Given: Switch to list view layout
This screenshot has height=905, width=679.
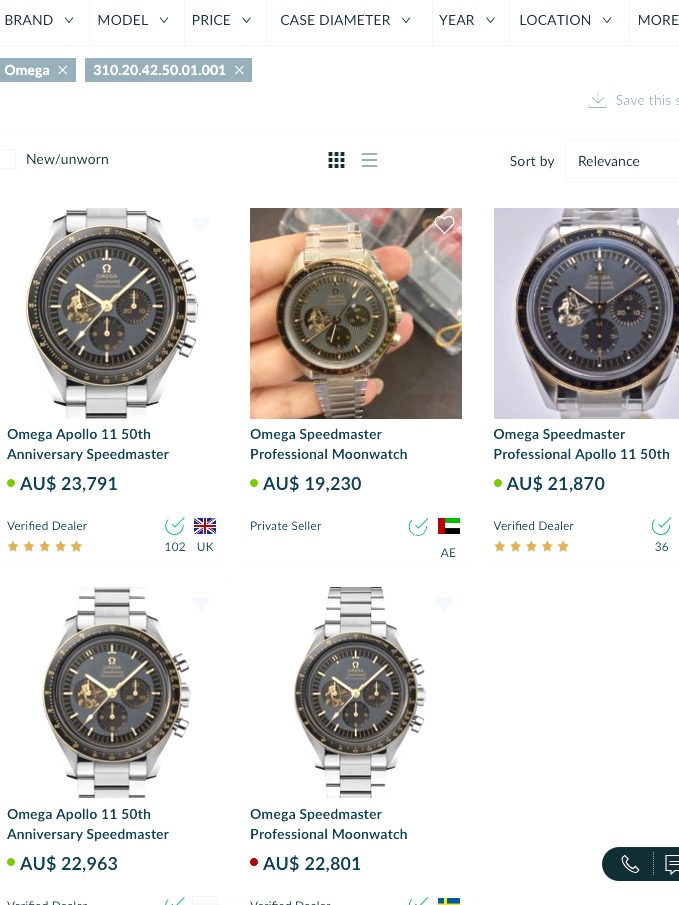Looking at the screenshot, I should [370, 160].
